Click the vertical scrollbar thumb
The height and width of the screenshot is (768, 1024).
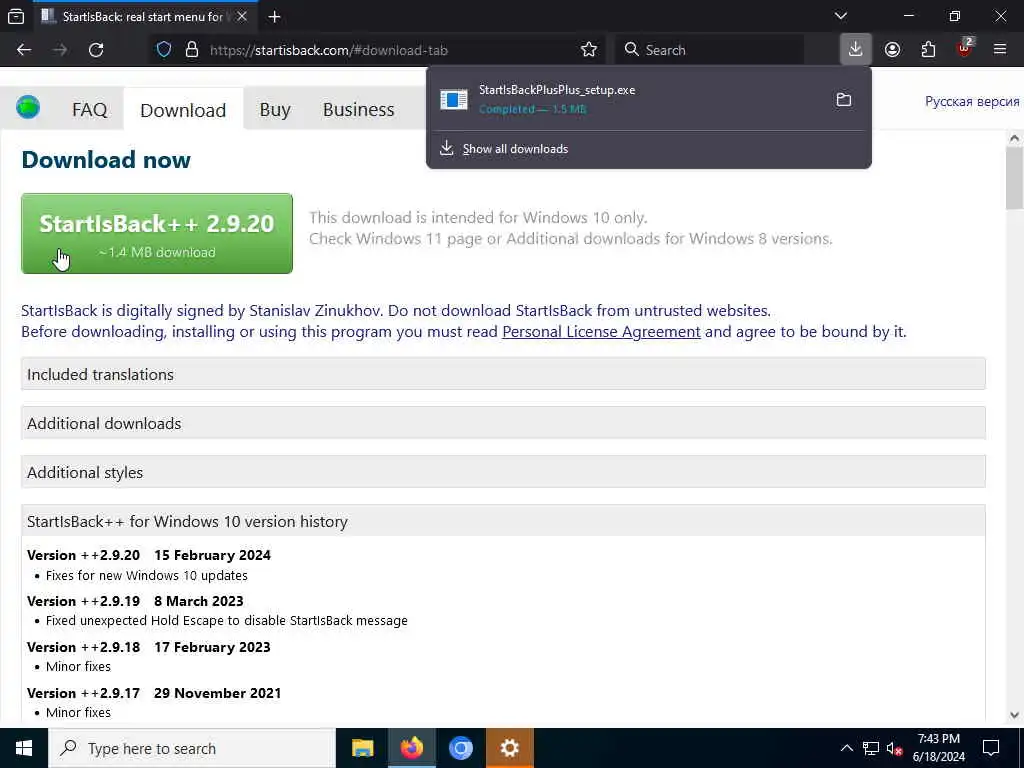[x=1014, y=178]
